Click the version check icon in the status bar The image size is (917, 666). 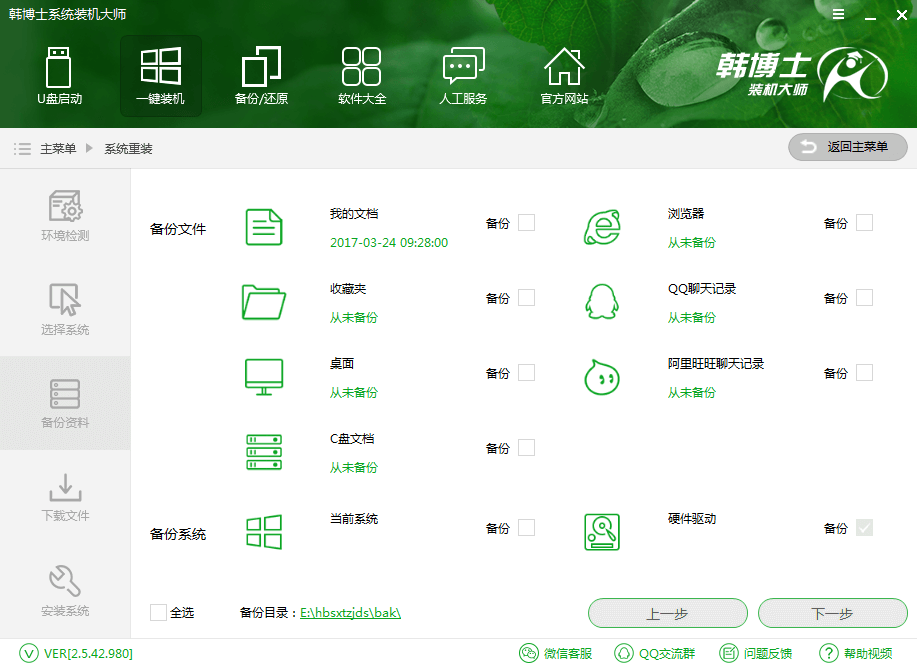29,653
